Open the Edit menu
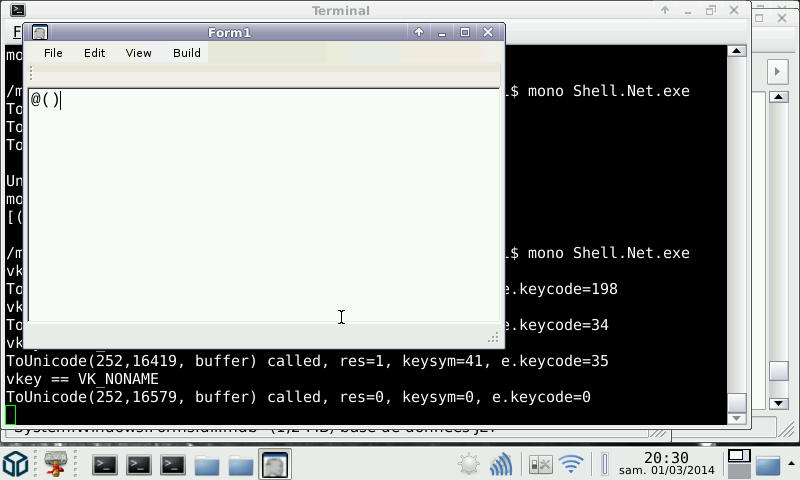This screenshot has height=480, width=800. tap(94, 53)
